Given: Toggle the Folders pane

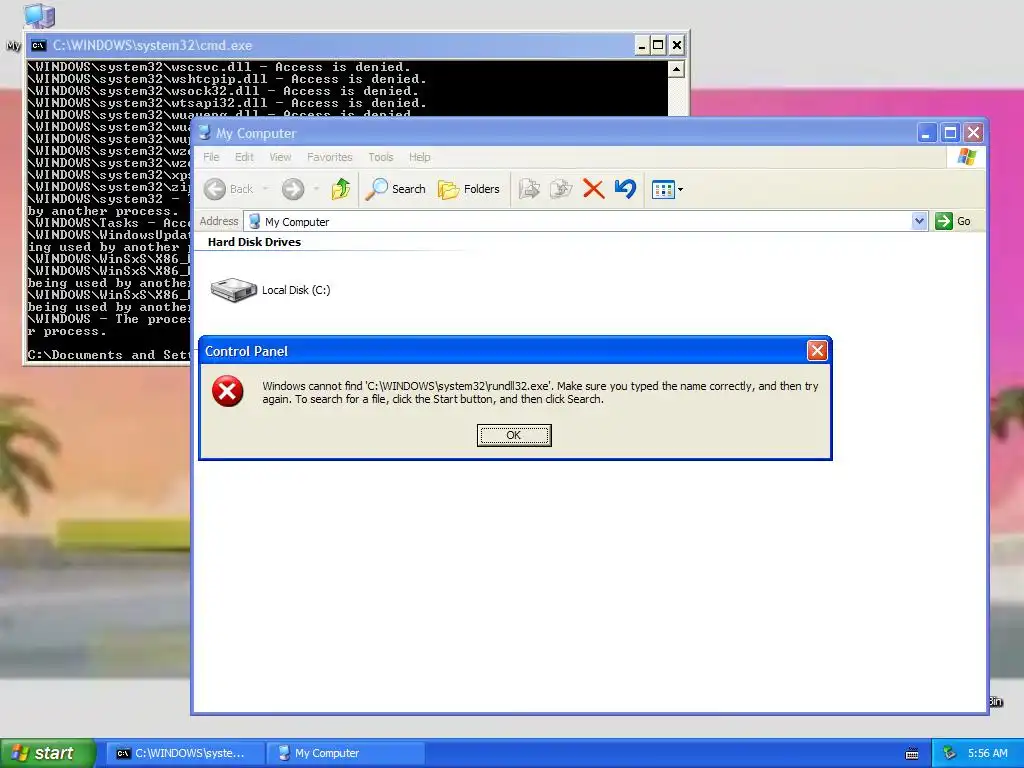Looking at the screenshot, I should (469, 189).
